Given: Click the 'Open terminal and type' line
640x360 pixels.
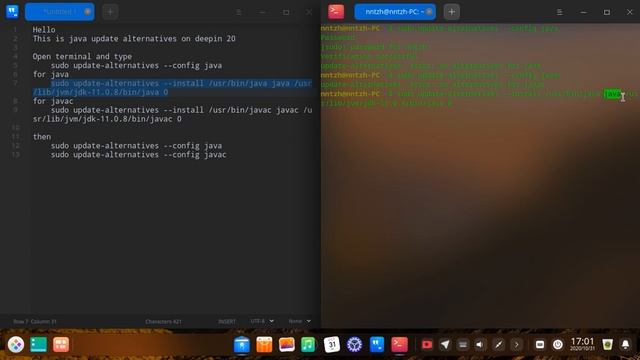Looking at the screenshot, I should 82,57.
